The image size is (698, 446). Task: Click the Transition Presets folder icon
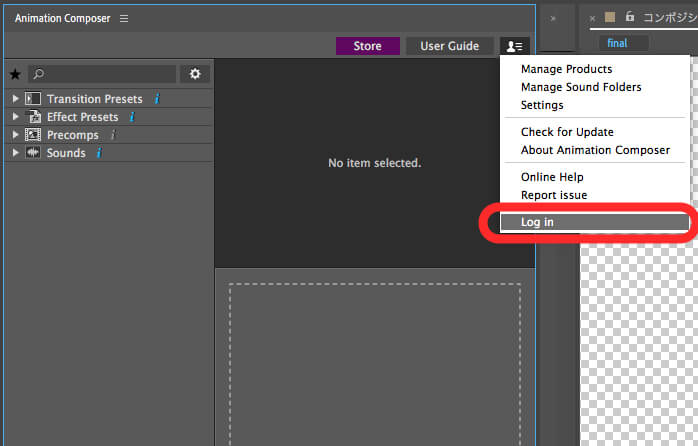coord(32,98)
